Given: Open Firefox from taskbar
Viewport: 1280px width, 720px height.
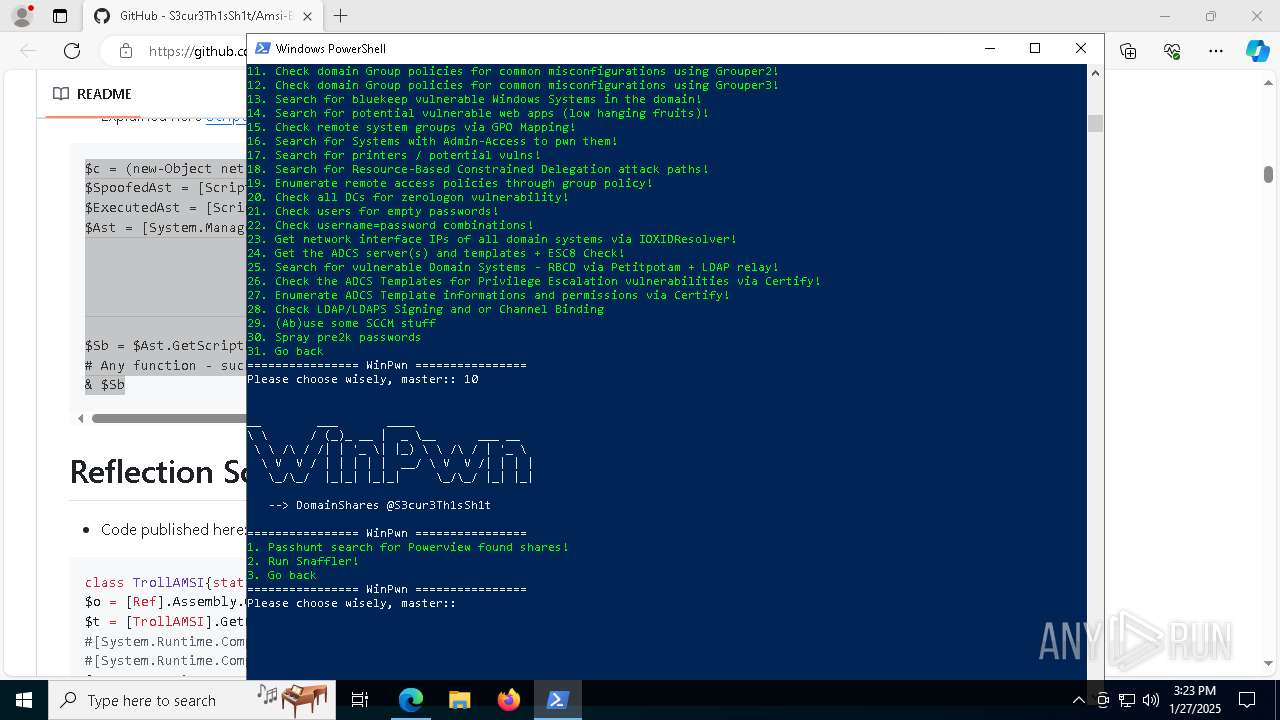Looking at the screenshot, I should pyautogui.click(x=508, y=700).
